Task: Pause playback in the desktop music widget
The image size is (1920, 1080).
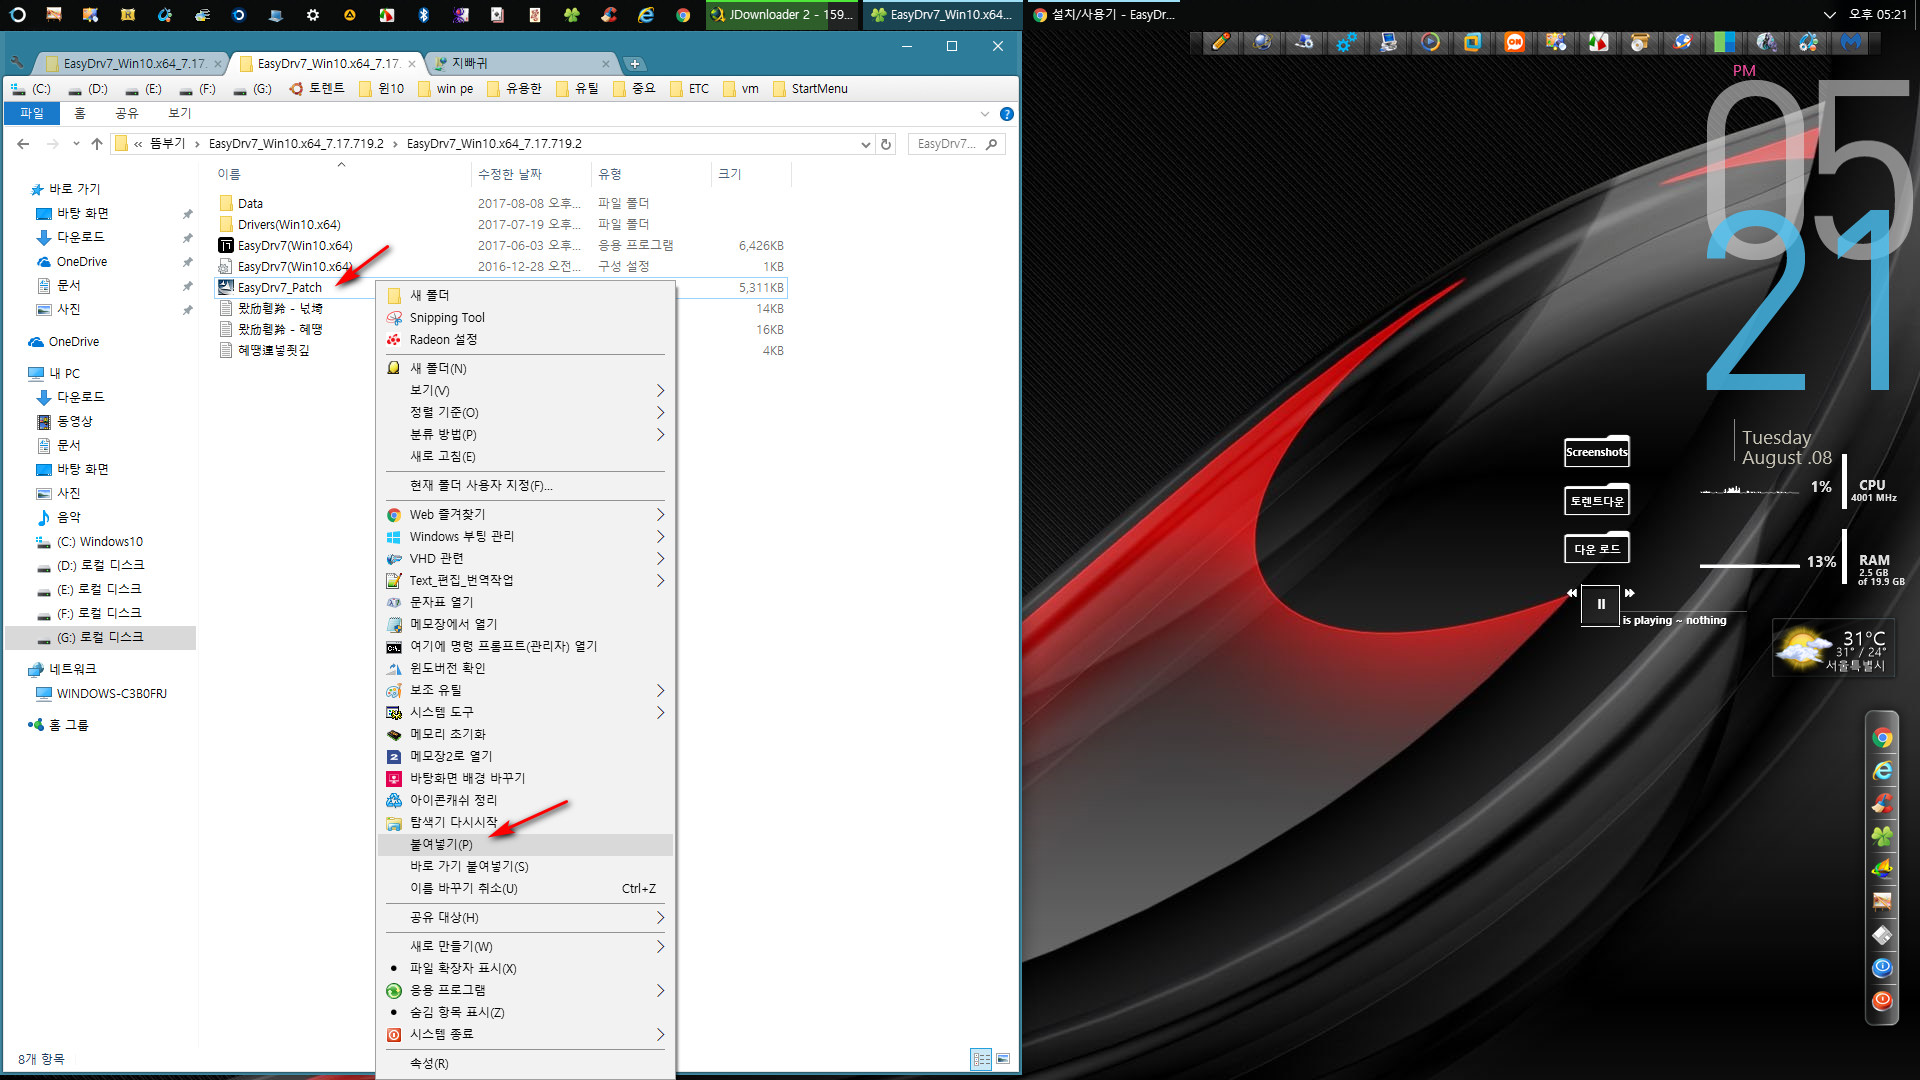Action: [1600, 604]
